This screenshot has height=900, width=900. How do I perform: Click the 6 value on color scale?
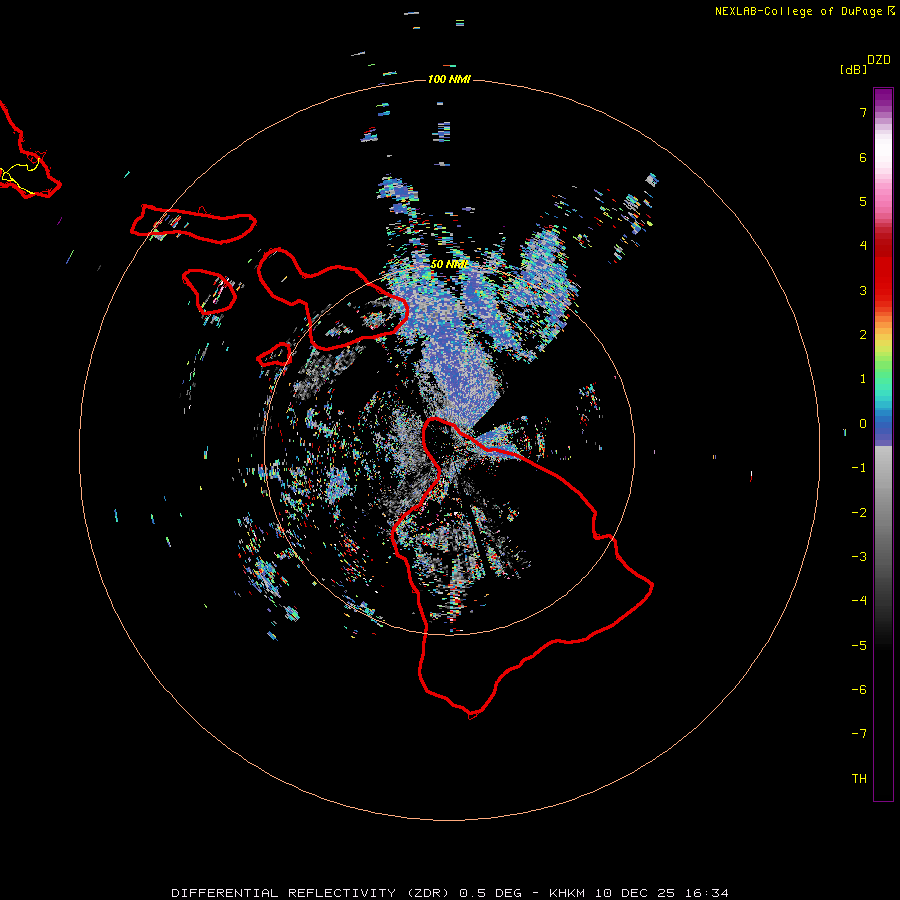(x=863, y=157)
